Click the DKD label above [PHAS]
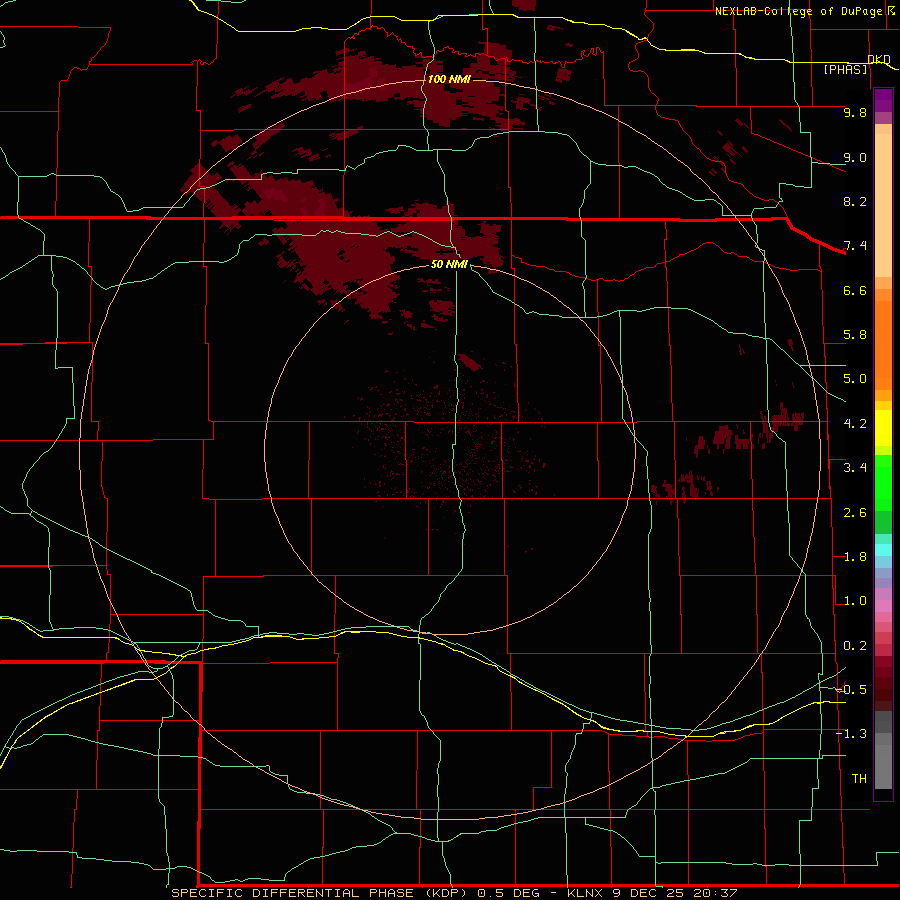Viewport: 900px width, 900px height. pyautogui.click(x=879, y=59)
